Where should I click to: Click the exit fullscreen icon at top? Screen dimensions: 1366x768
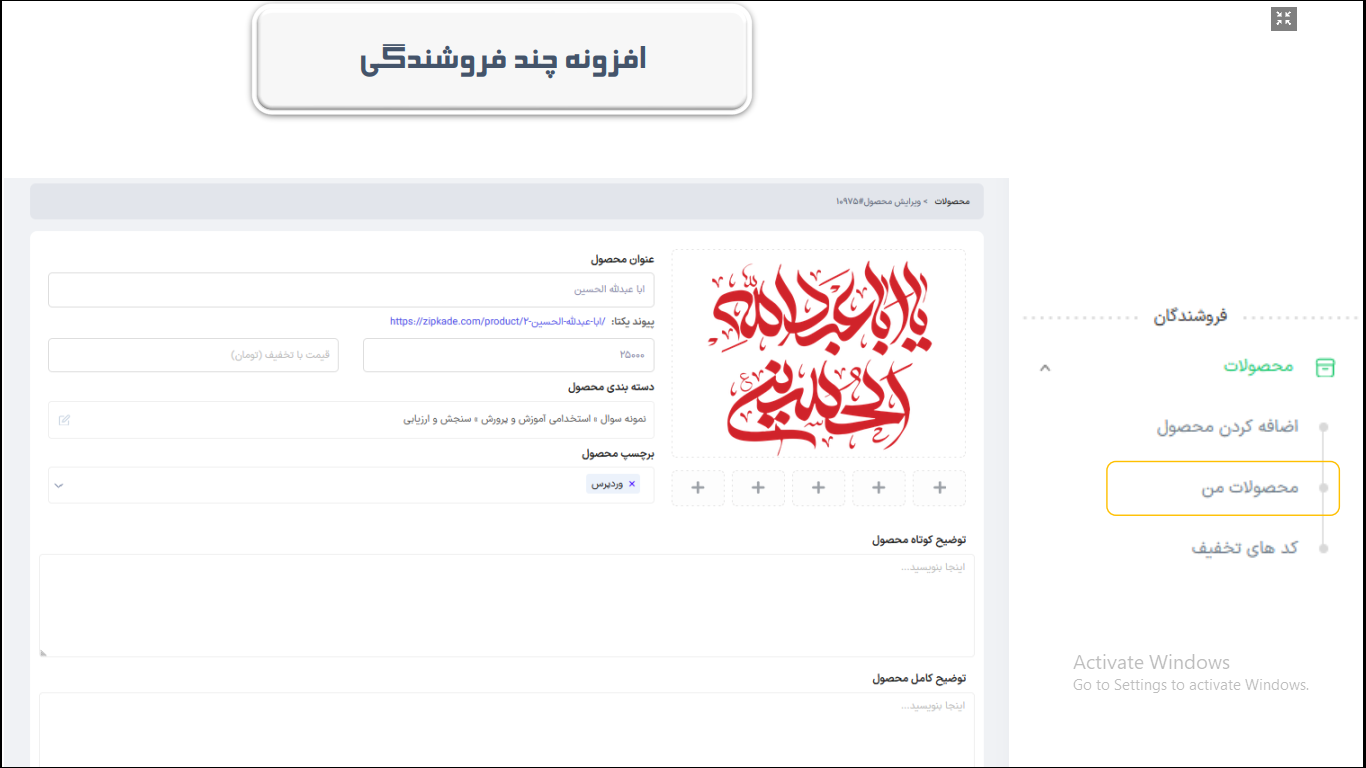1283,19
